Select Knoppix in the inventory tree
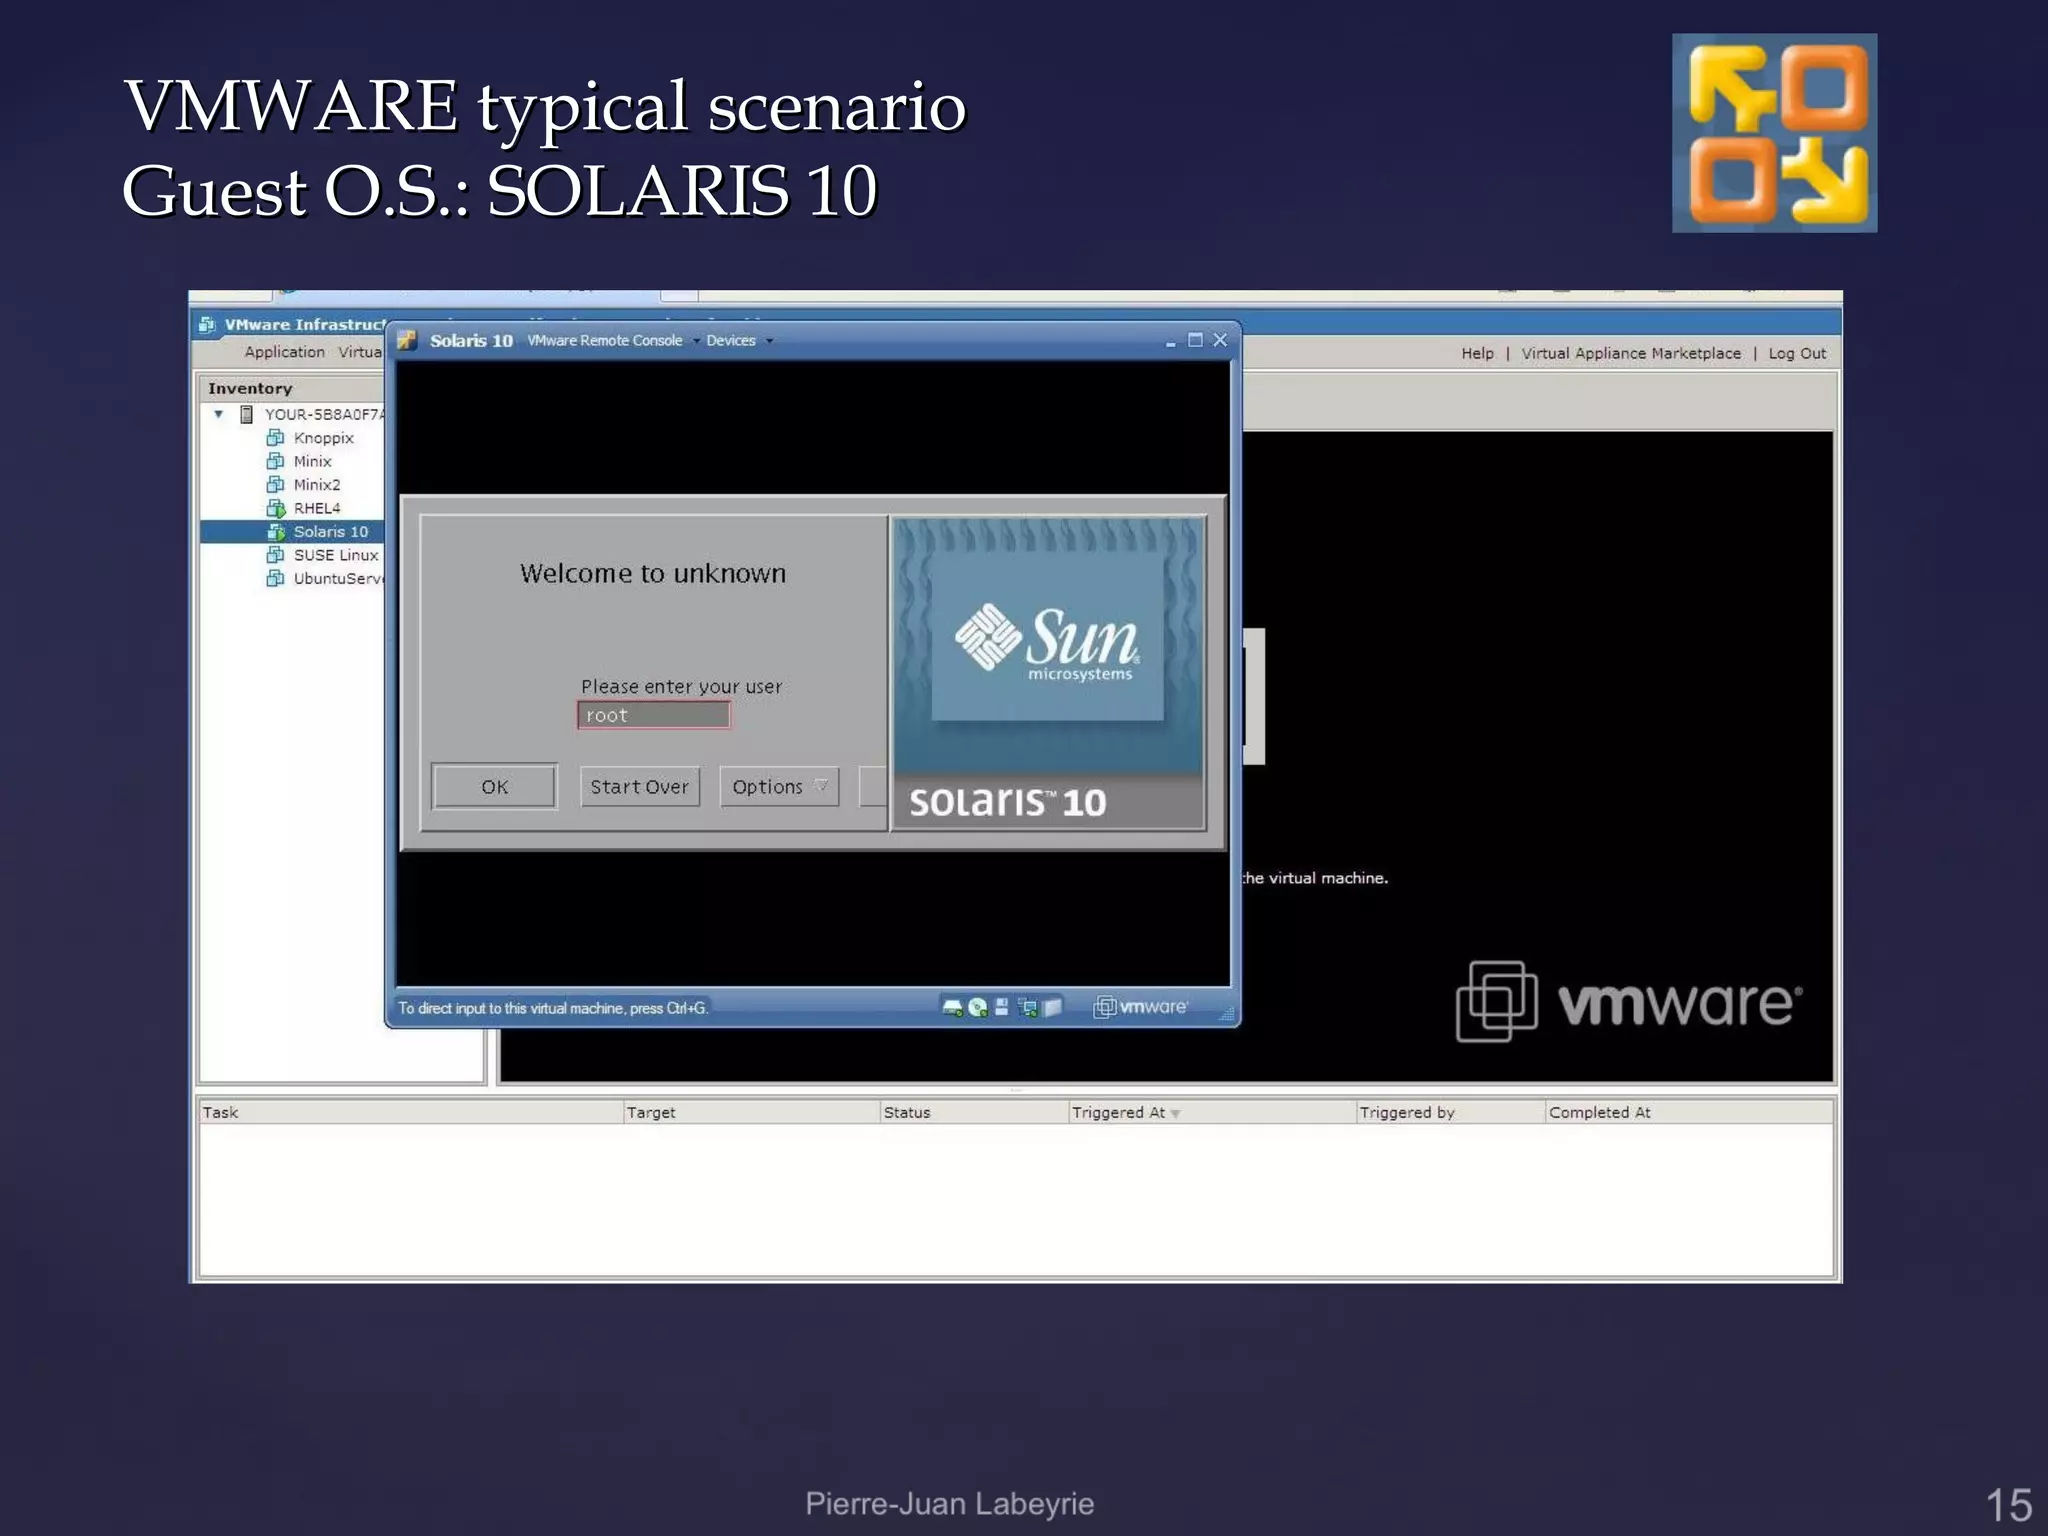The height and width of the screenshot is (1536, 2048). tap(323, 437)
